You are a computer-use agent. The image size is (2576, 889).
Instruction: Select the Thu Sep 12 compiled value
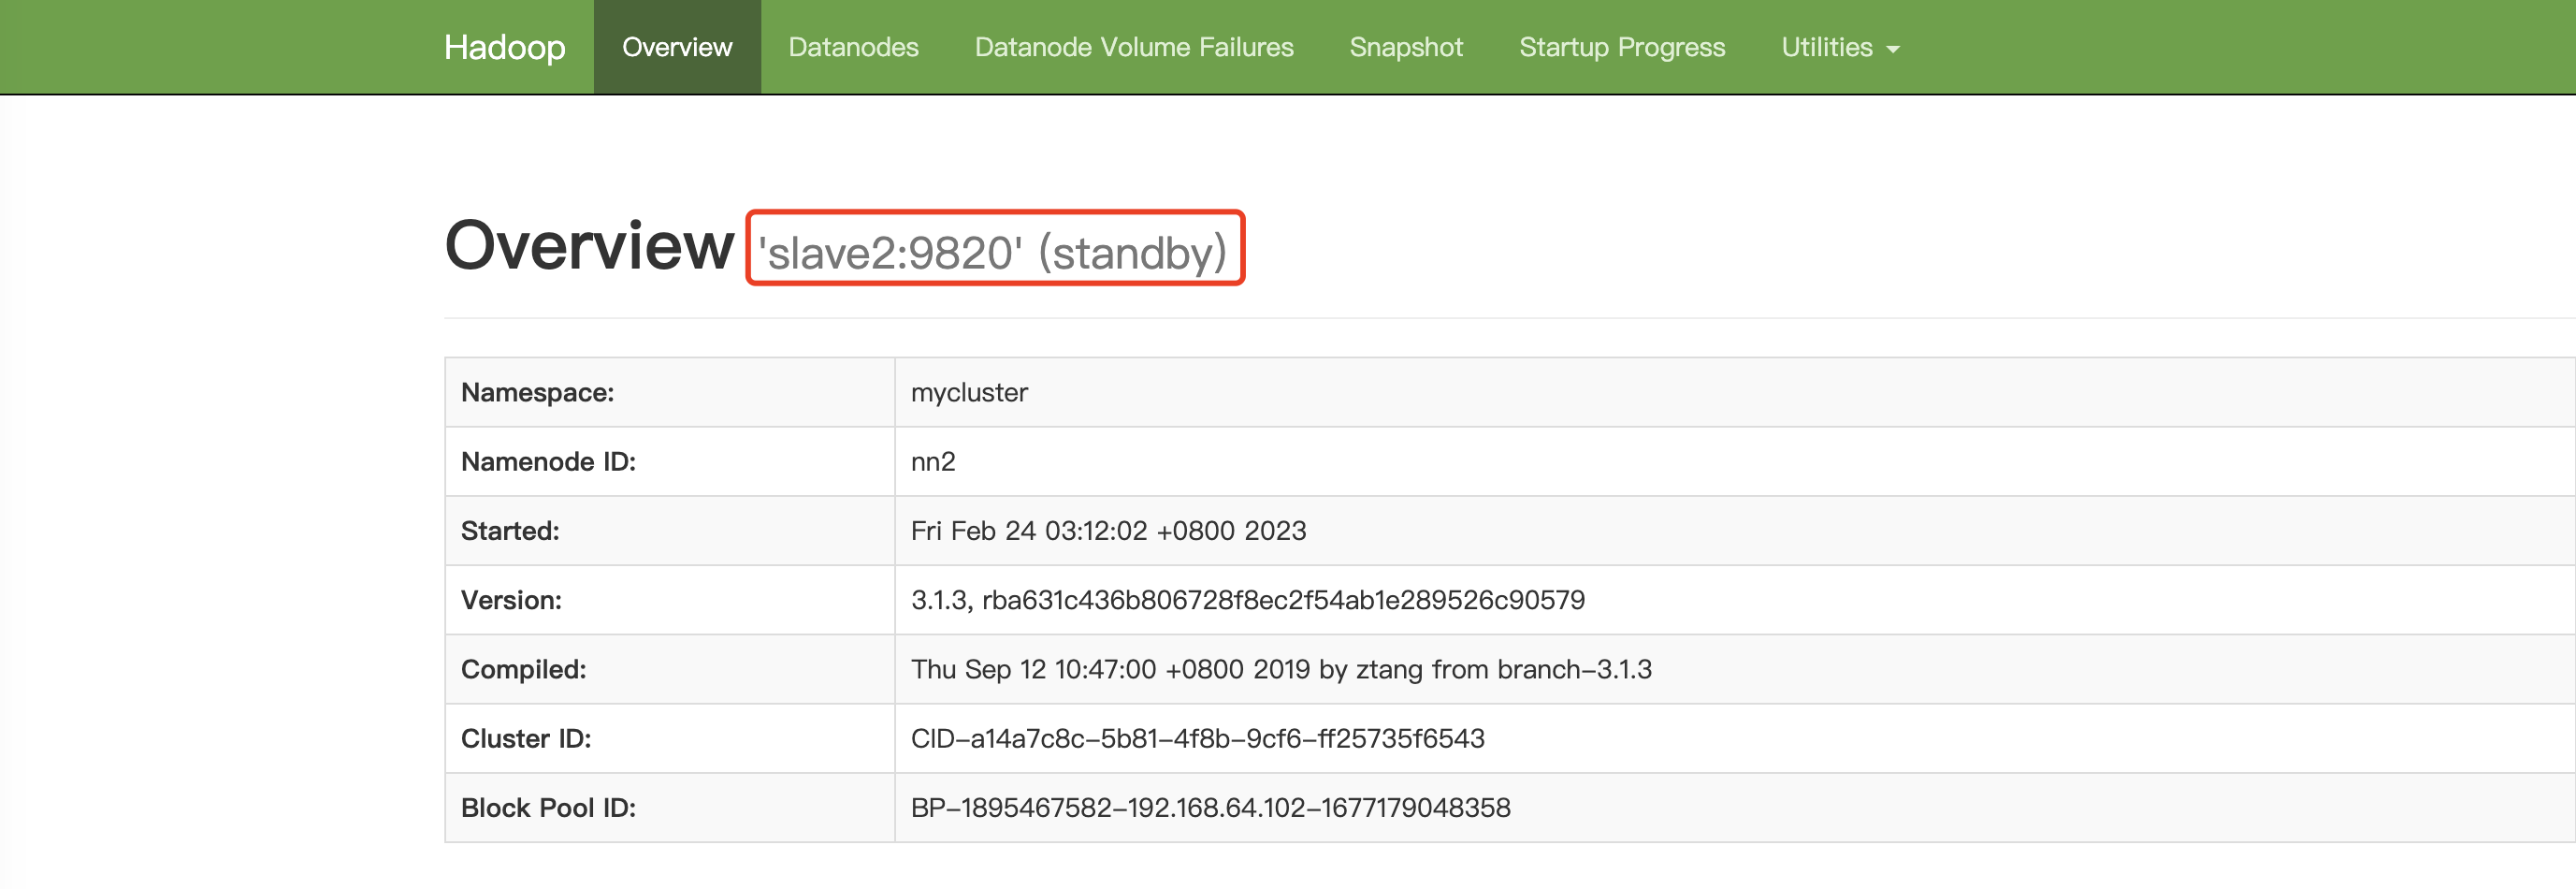click(1280, 668)
